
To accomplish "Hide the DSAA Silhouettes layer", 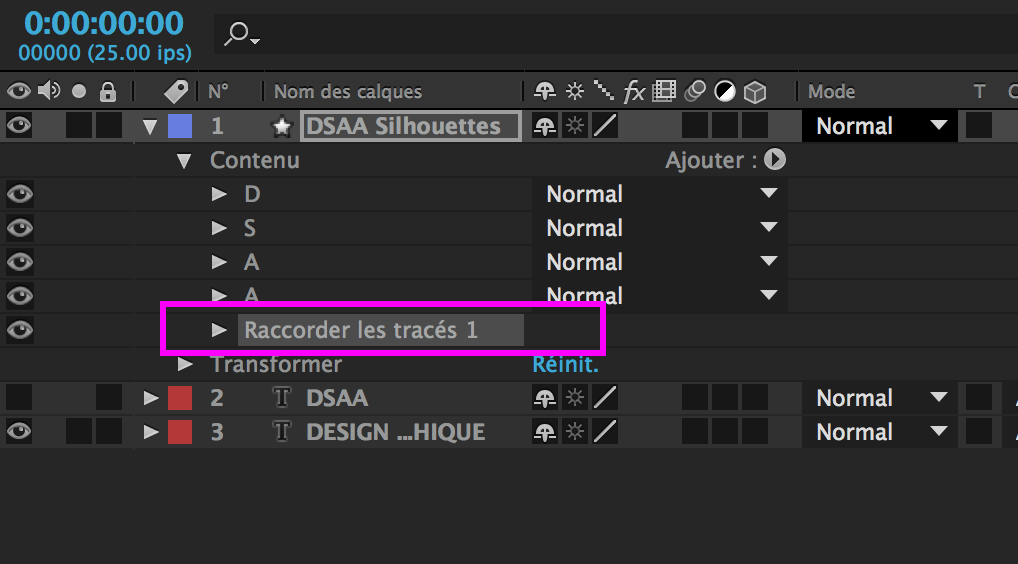I will (x=19, y=126).
